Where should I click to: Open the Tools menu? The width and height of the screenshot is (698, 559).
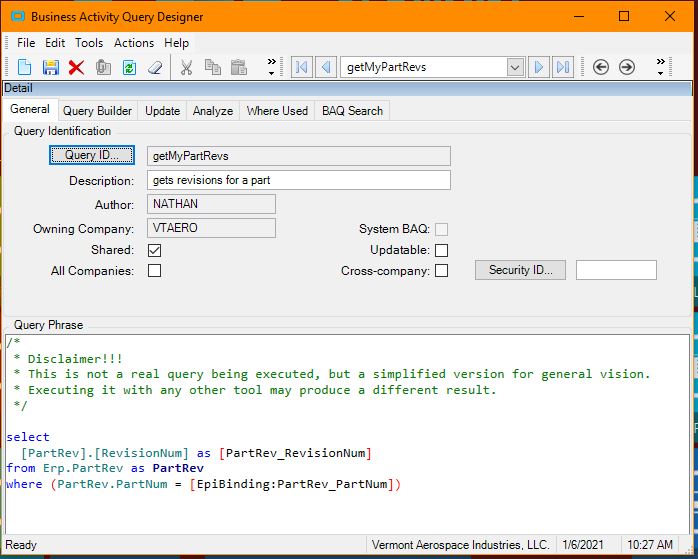[89, 43]
